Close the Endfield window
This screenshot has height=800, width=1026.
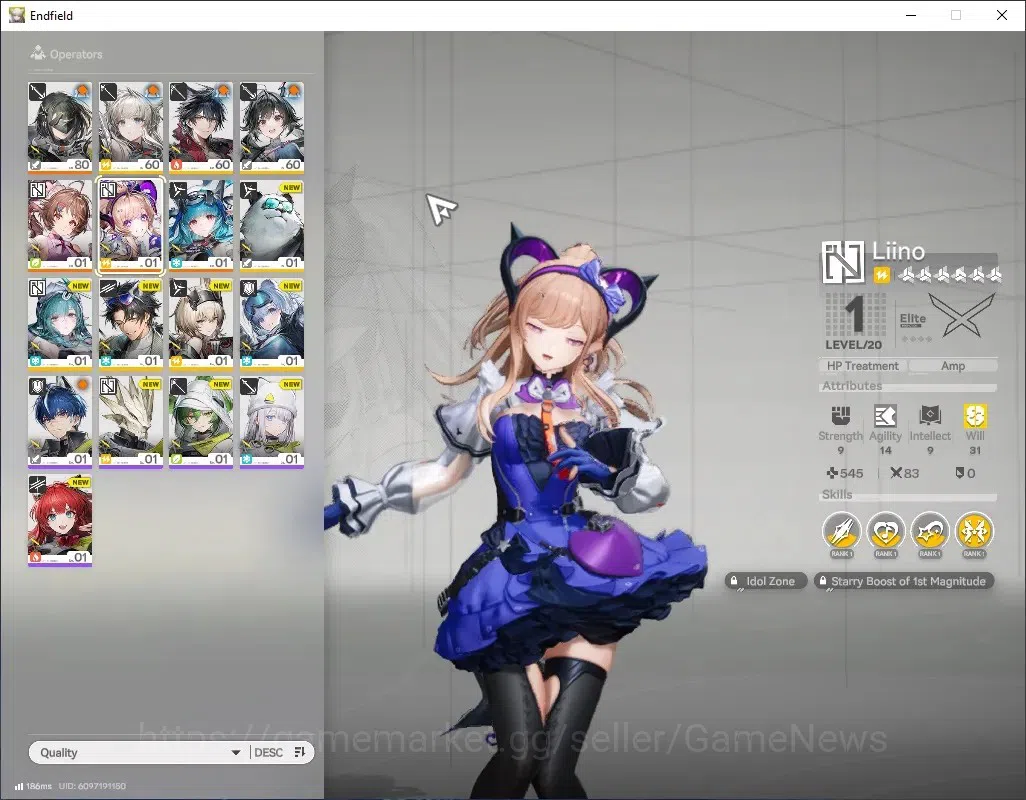pos(1002,15)
